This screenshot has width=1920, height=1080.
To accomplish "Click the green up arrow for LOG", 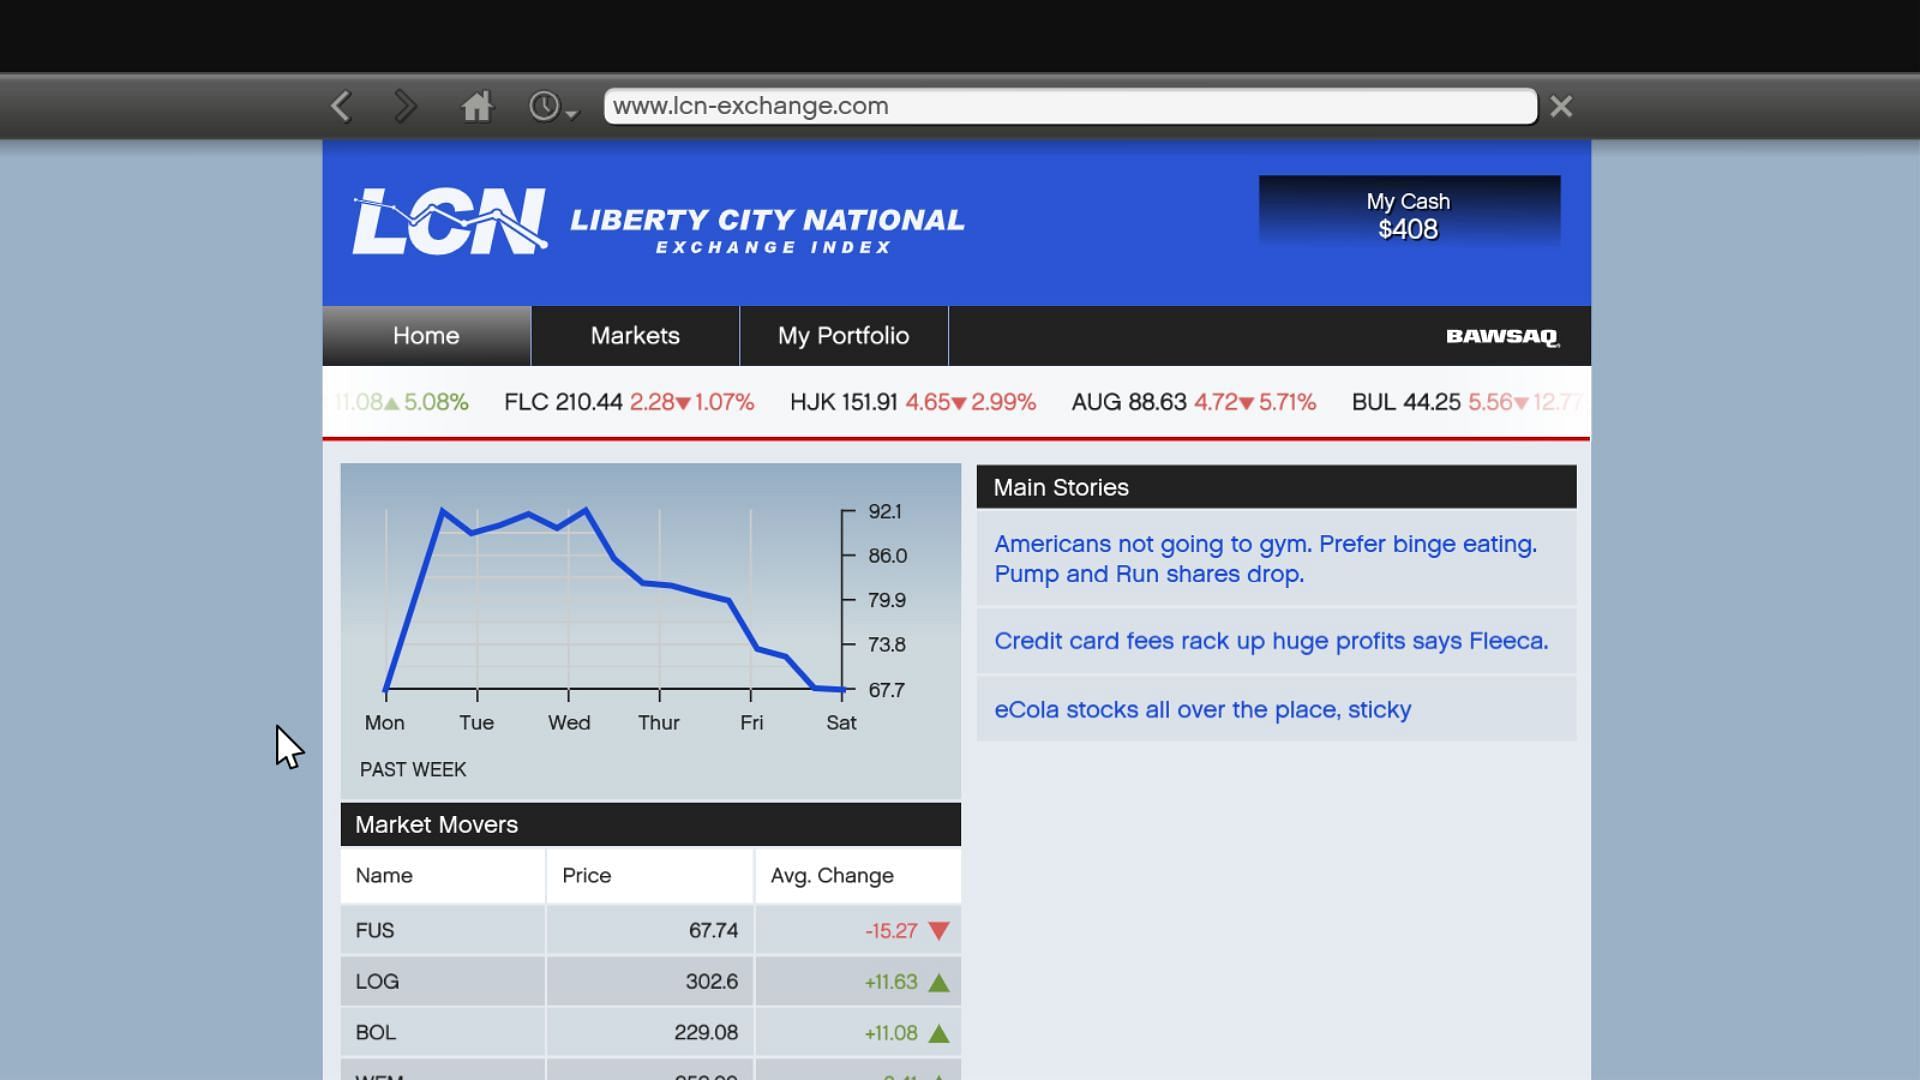I will (x=938, y=983).
